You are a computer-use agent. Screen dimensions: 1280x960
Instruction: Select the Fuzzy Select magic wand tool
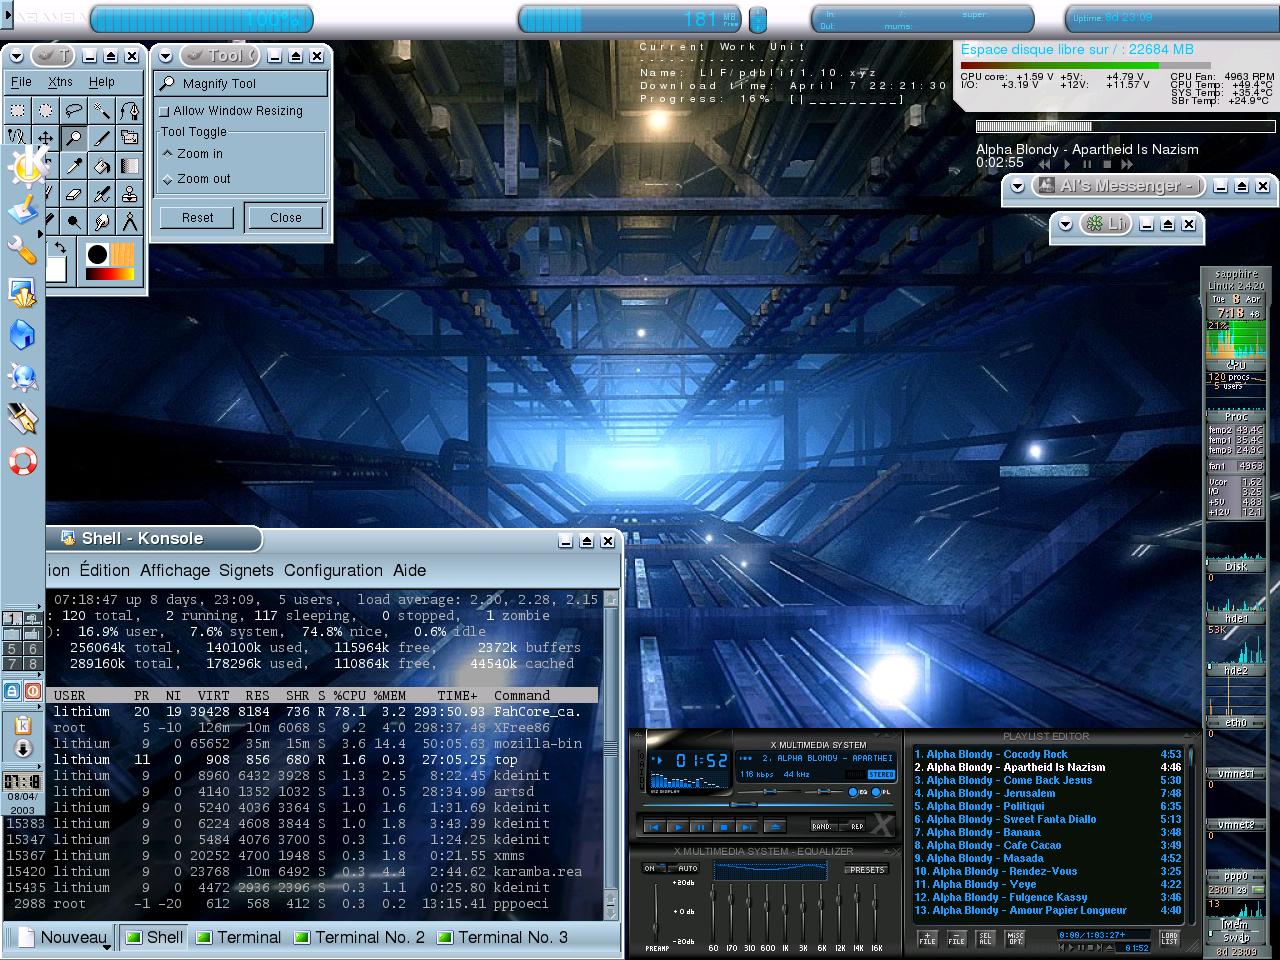coord(101,110)
